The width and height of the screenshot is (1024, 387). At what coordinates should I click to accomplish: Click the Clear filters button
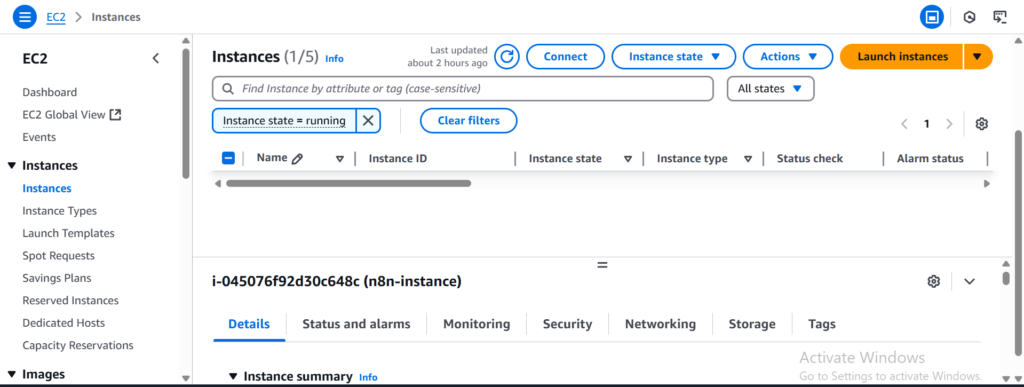tap(468, 121)
